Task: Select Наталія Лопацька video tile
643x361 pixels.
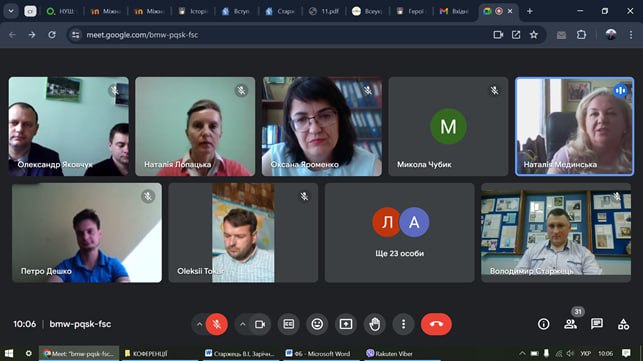Action: pos(195,126)
